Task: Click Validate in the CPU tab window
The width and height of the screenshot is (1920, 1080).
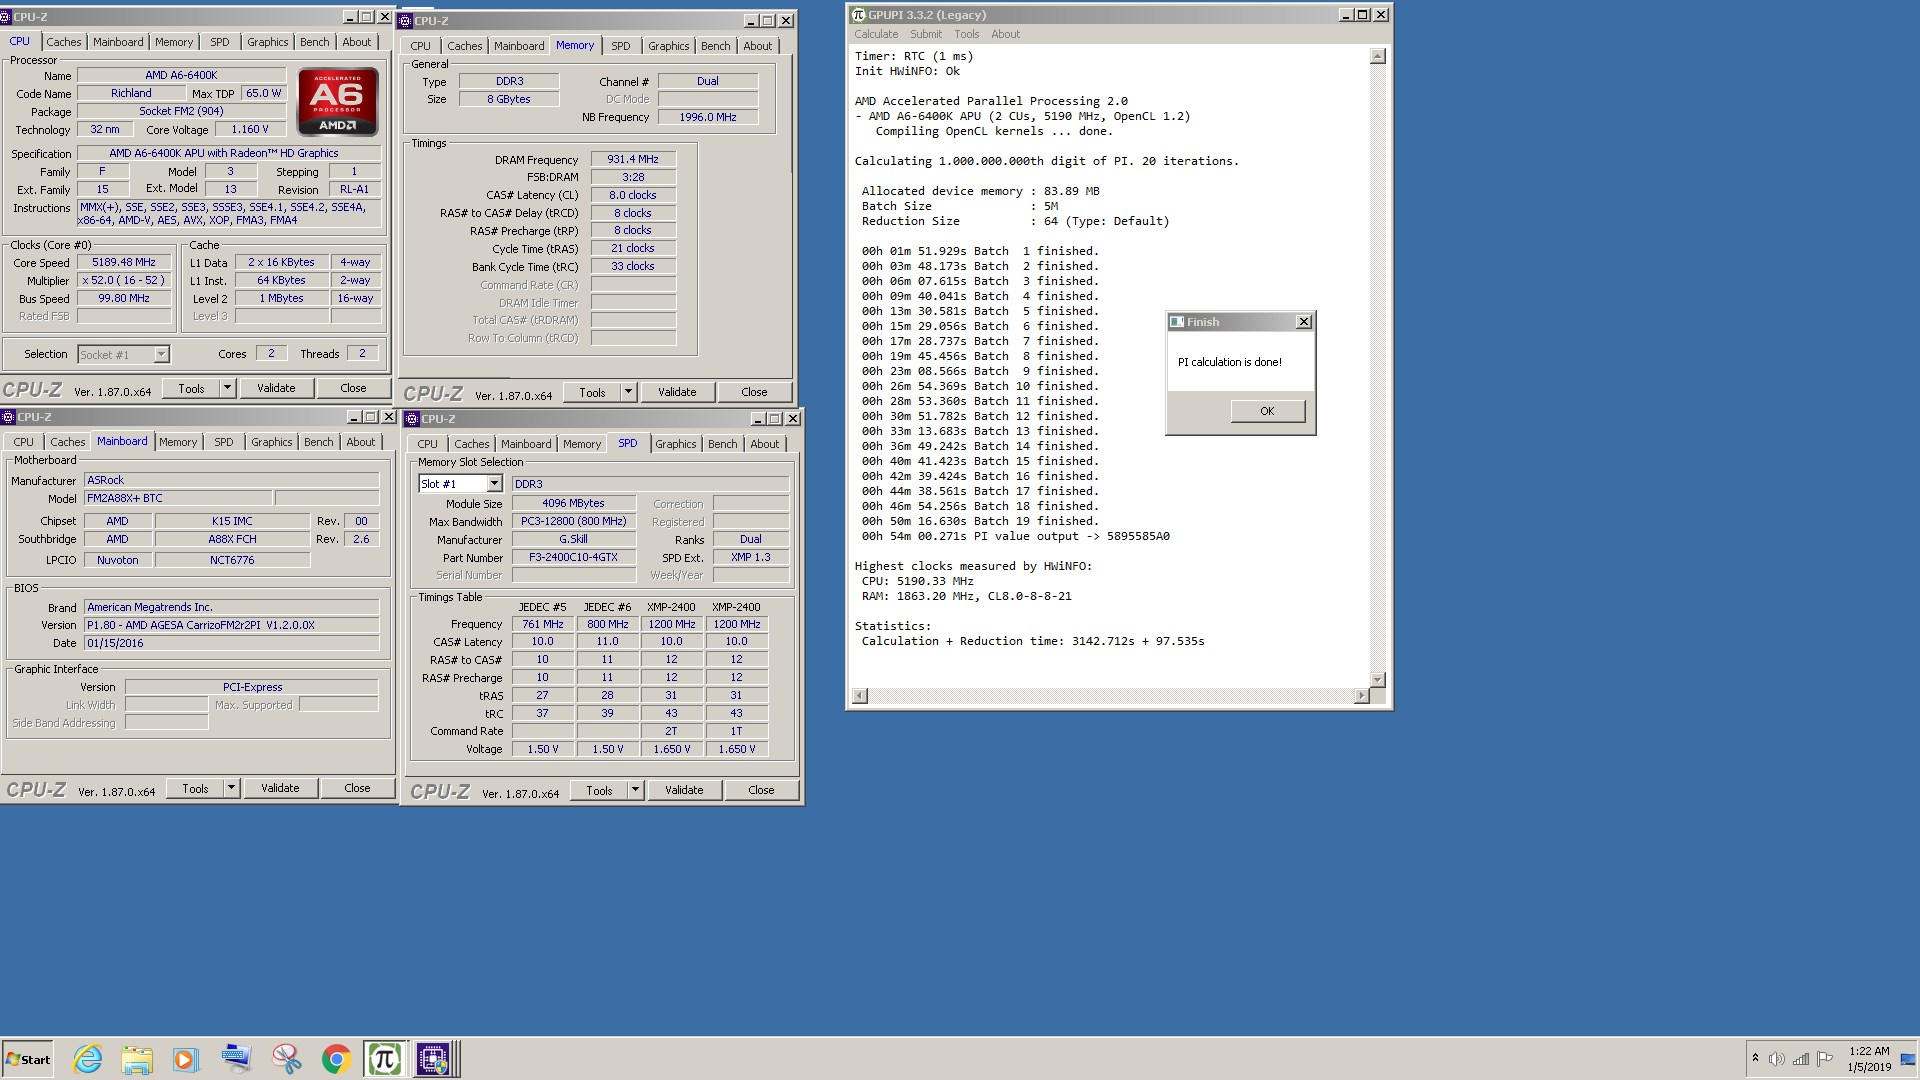Action: (276, 388)
